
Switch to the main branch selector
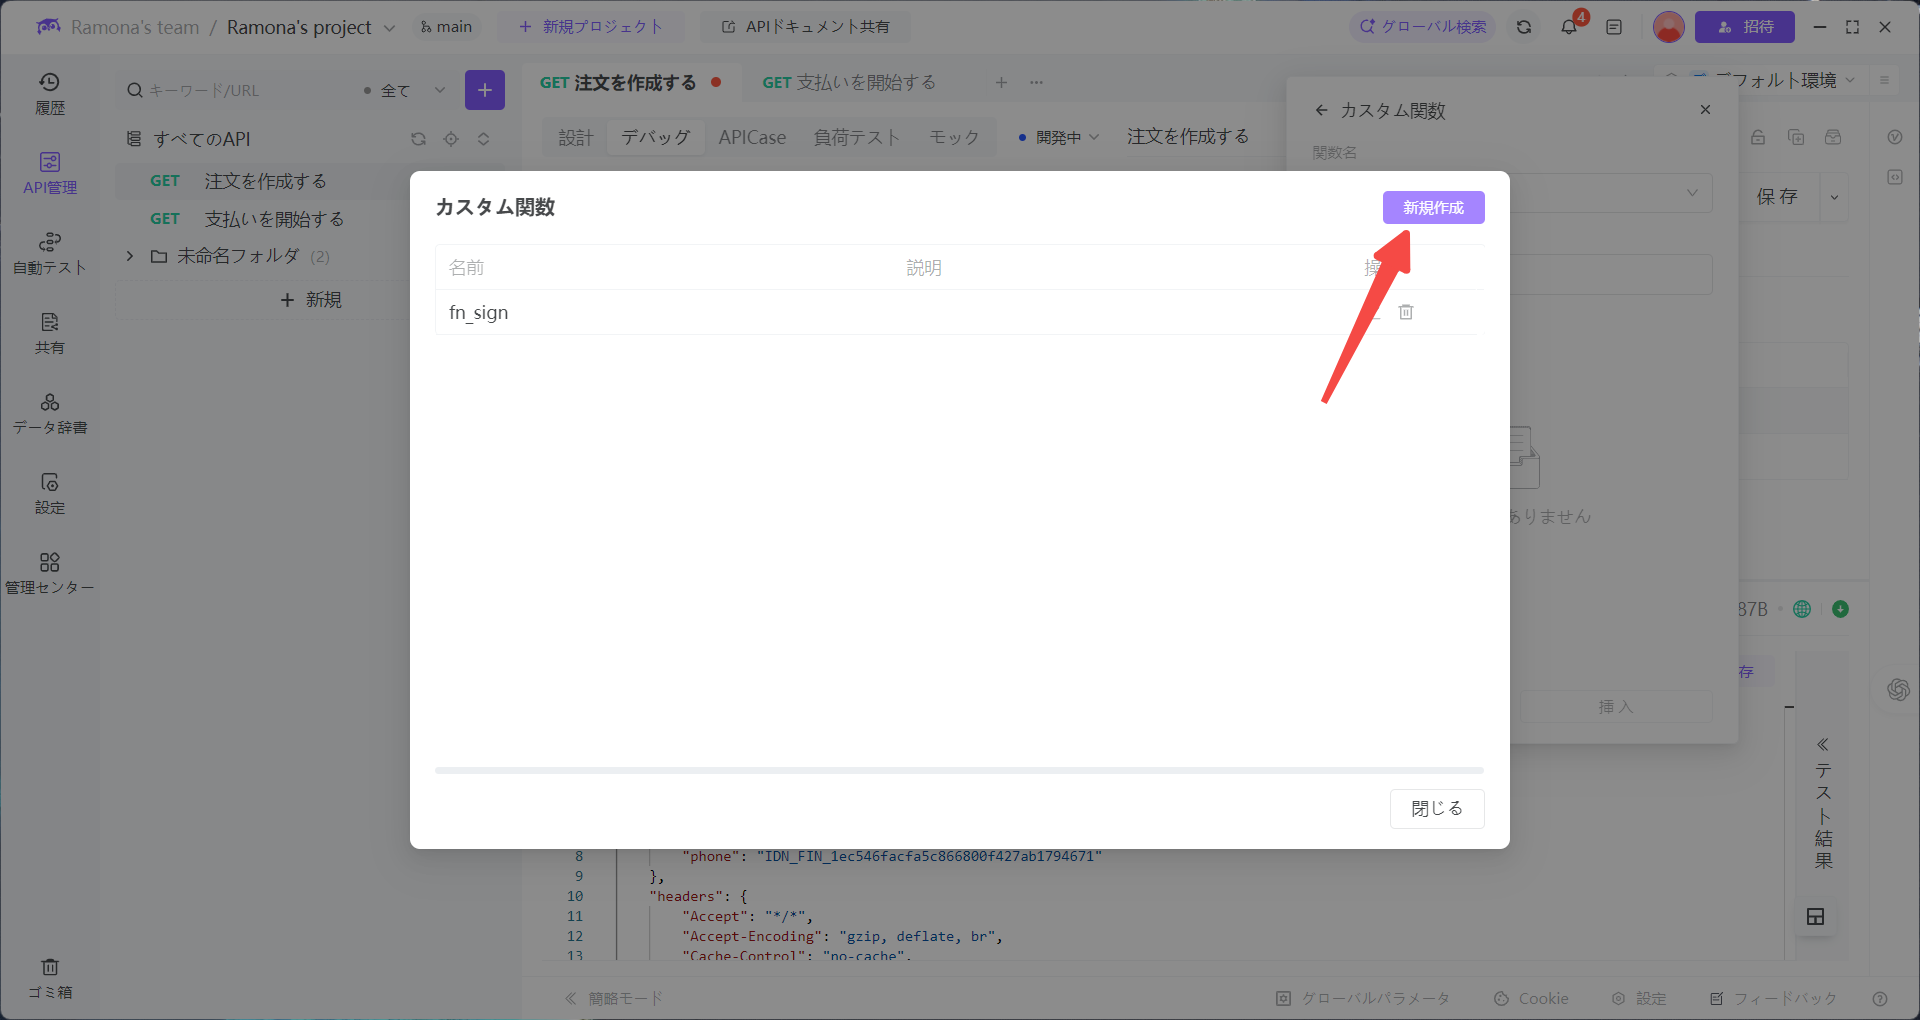446,27
